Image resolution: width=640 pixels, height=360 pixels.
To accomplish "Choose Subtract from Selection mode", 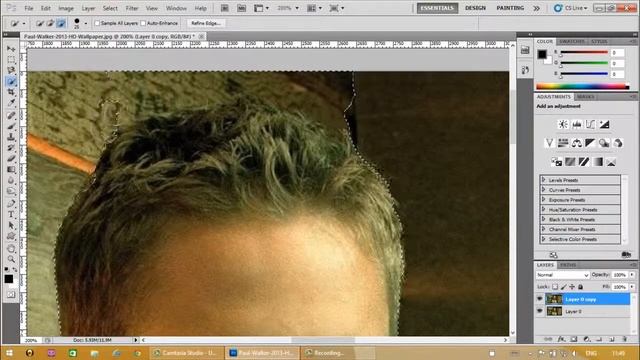I will click(61, 23).
